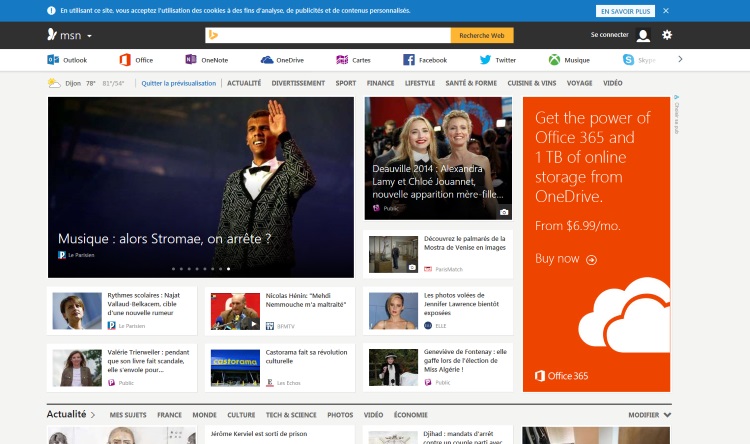
Task: Select the last carousel dot indicator
Action: (x=229, y=269)
